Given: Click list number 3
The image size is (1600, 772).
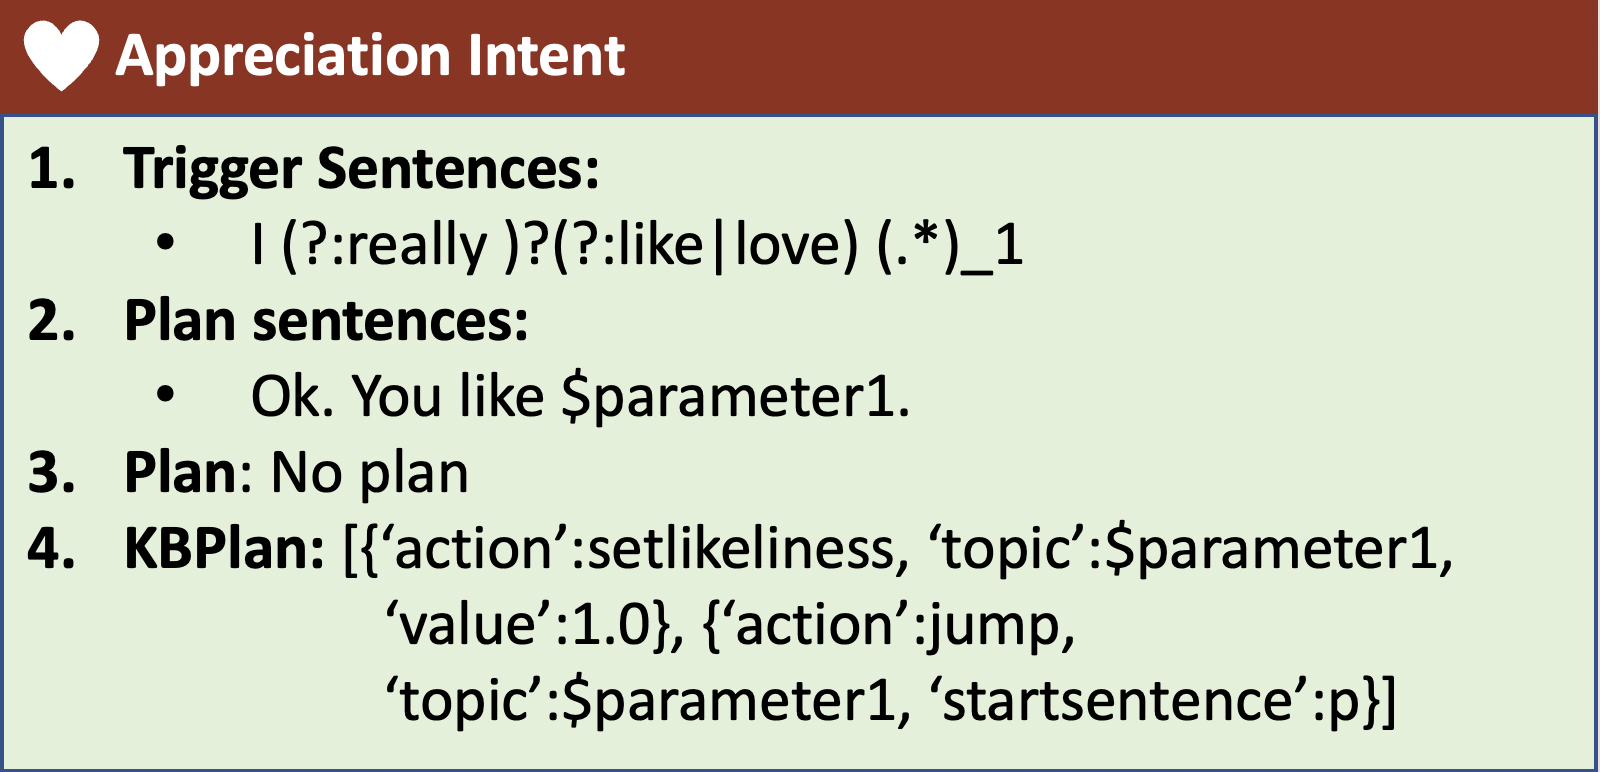Looking at the screenshot, I should [x=52, y=473].
